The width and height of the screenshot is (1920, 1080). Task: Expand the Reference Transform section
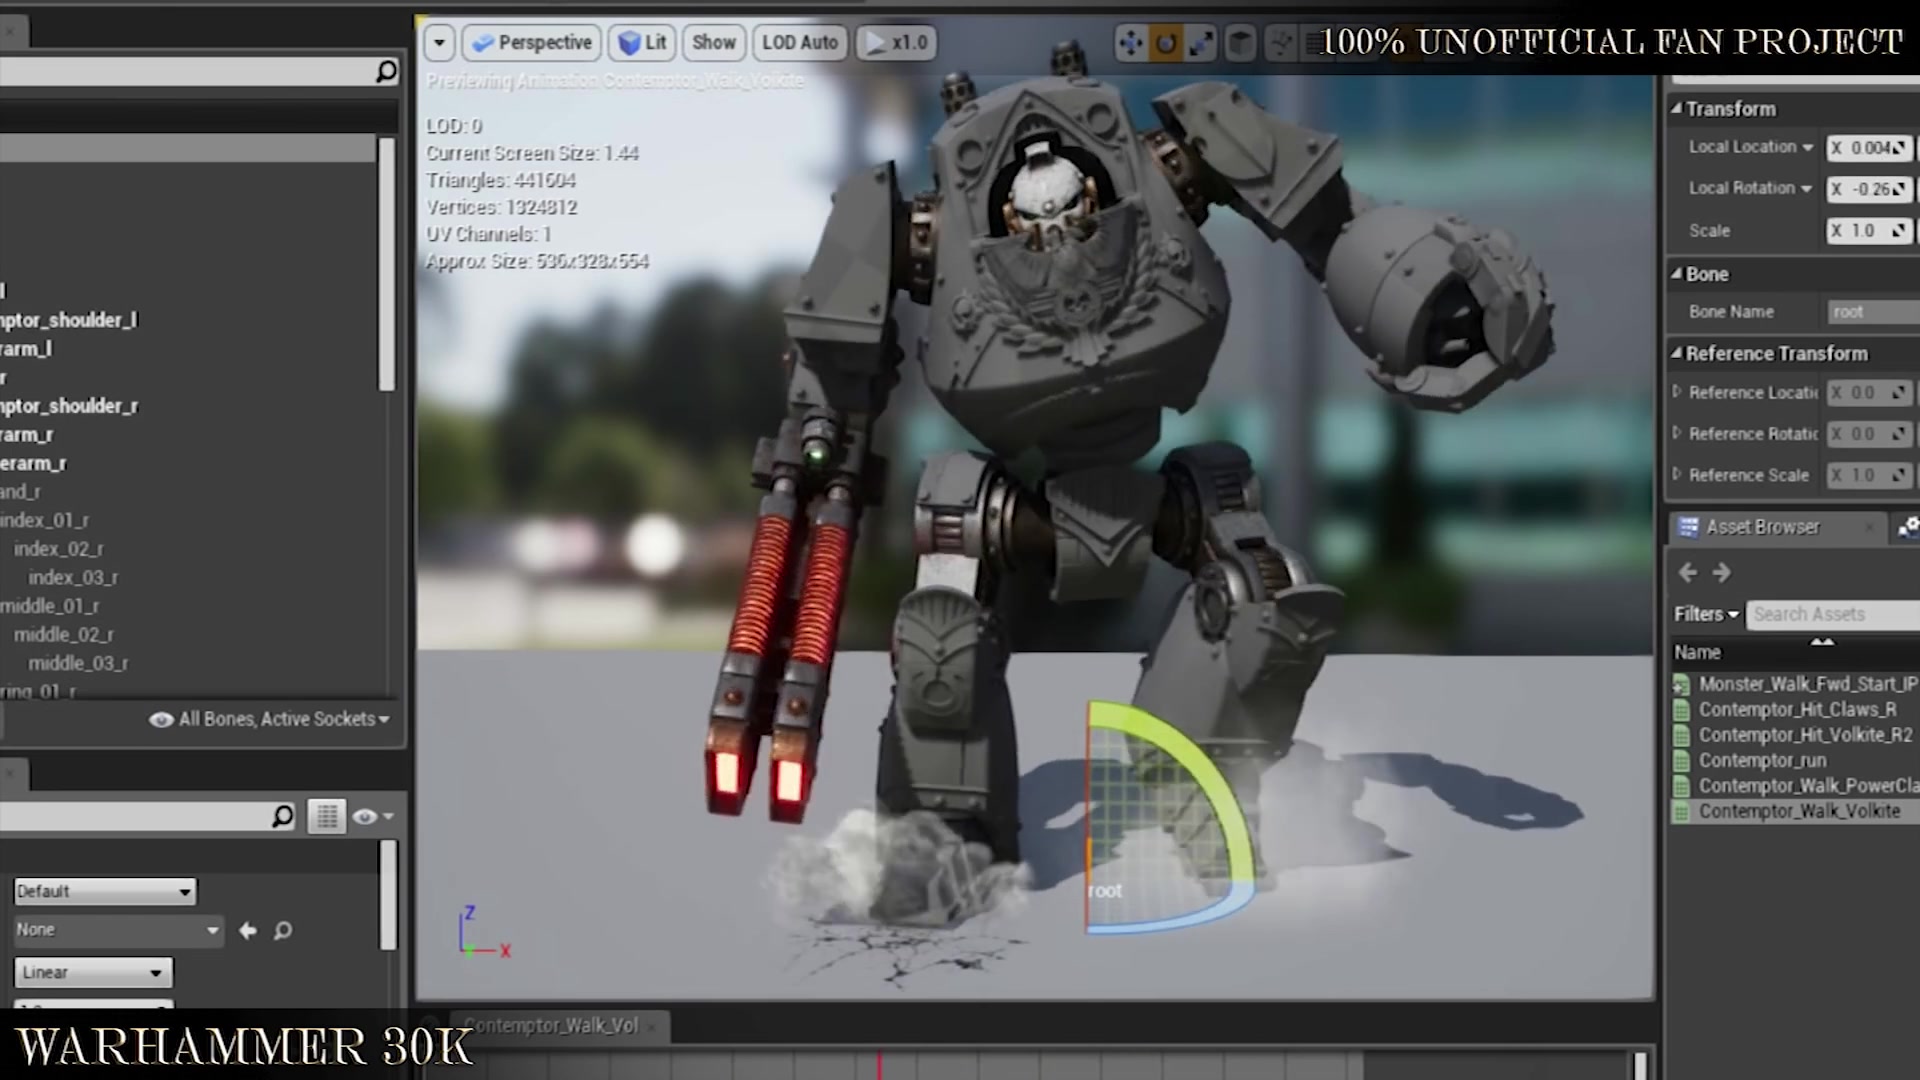[1680, 353]
